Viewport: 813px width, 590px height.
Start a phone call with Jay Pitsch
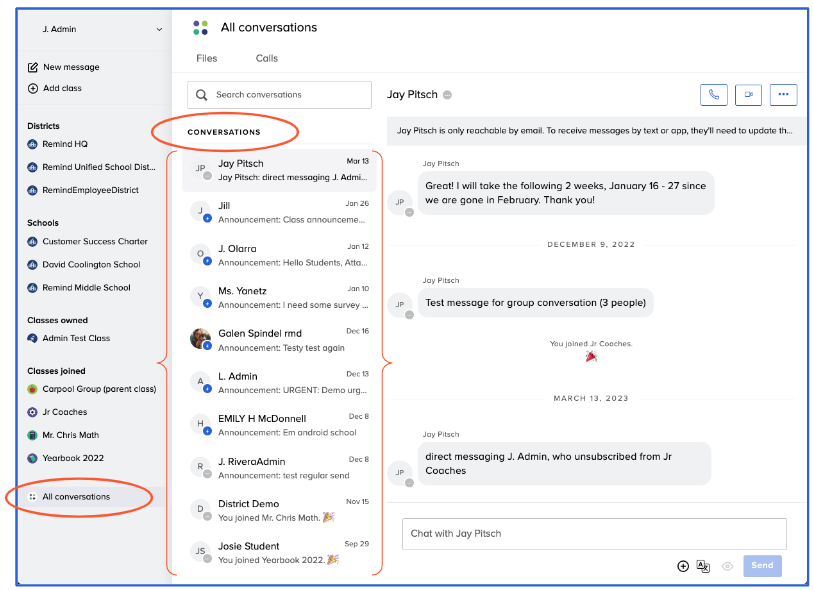(714, 95)
